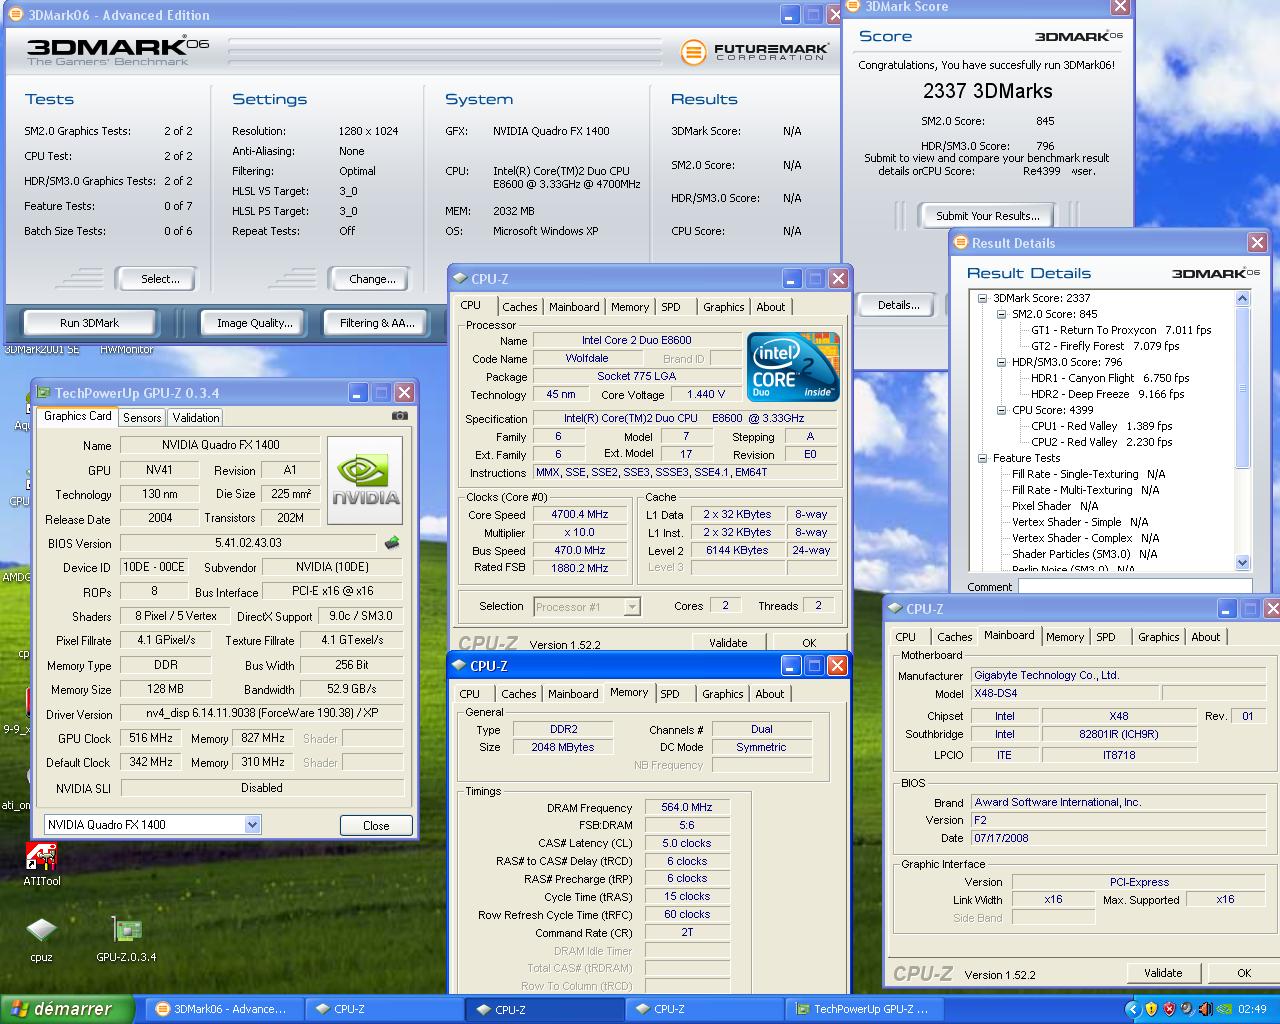This screenshot has width=1280, height=1024.
Task: Click the GPU-Z screenshot camera icon
Action: [399, 416]
